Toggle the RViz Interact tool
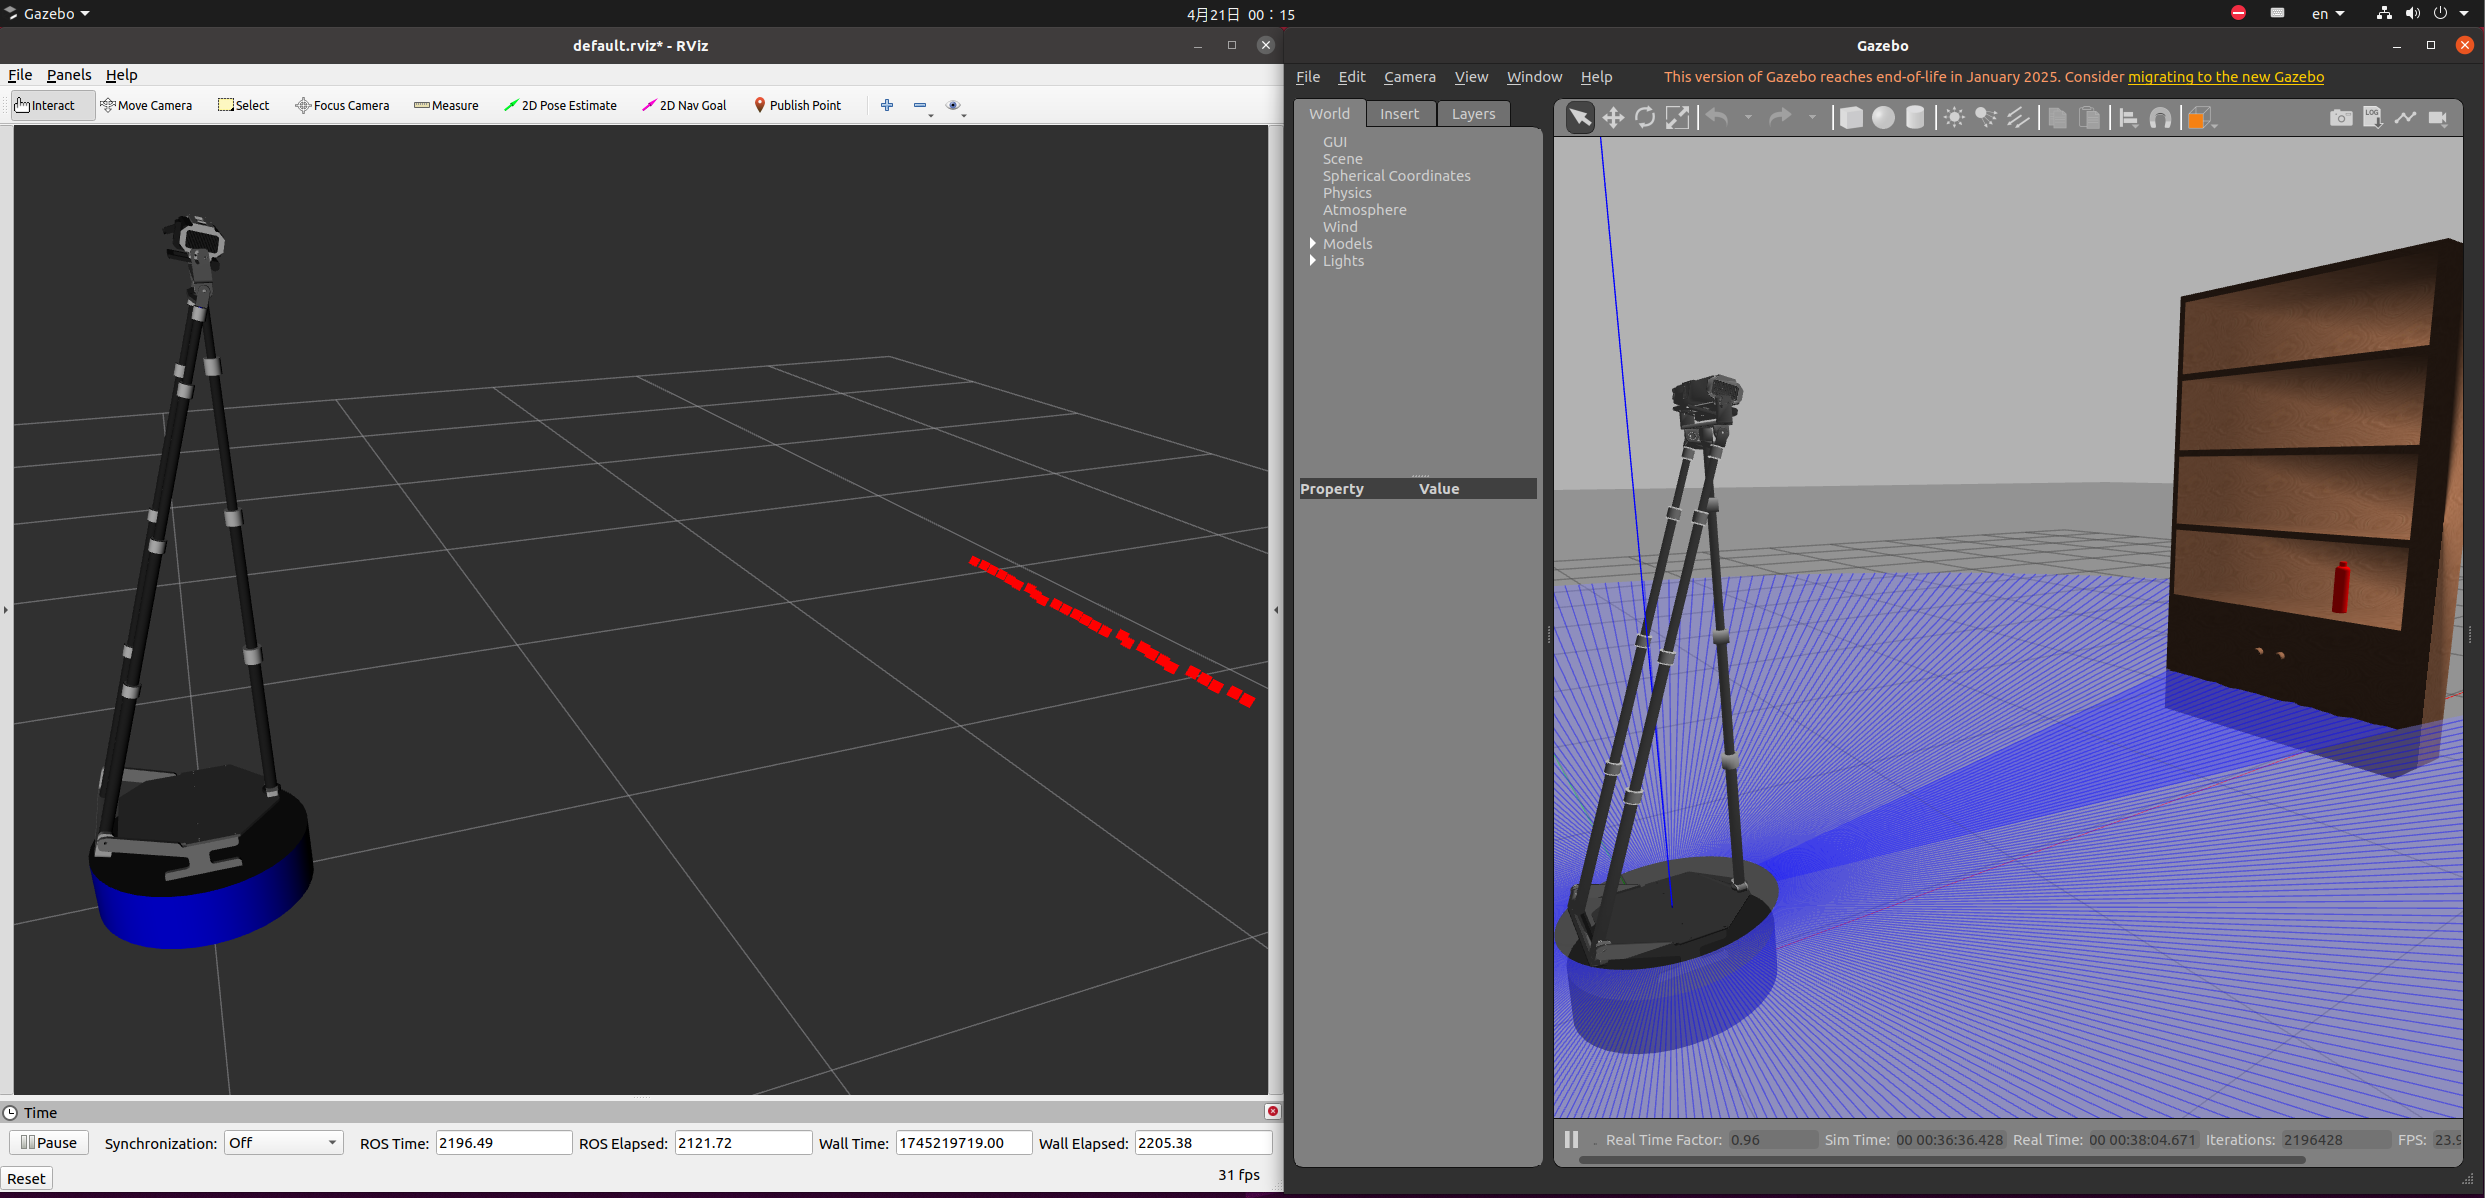Image resolution: width=2485 pixels, height=1198 pixels. point(46,105)
